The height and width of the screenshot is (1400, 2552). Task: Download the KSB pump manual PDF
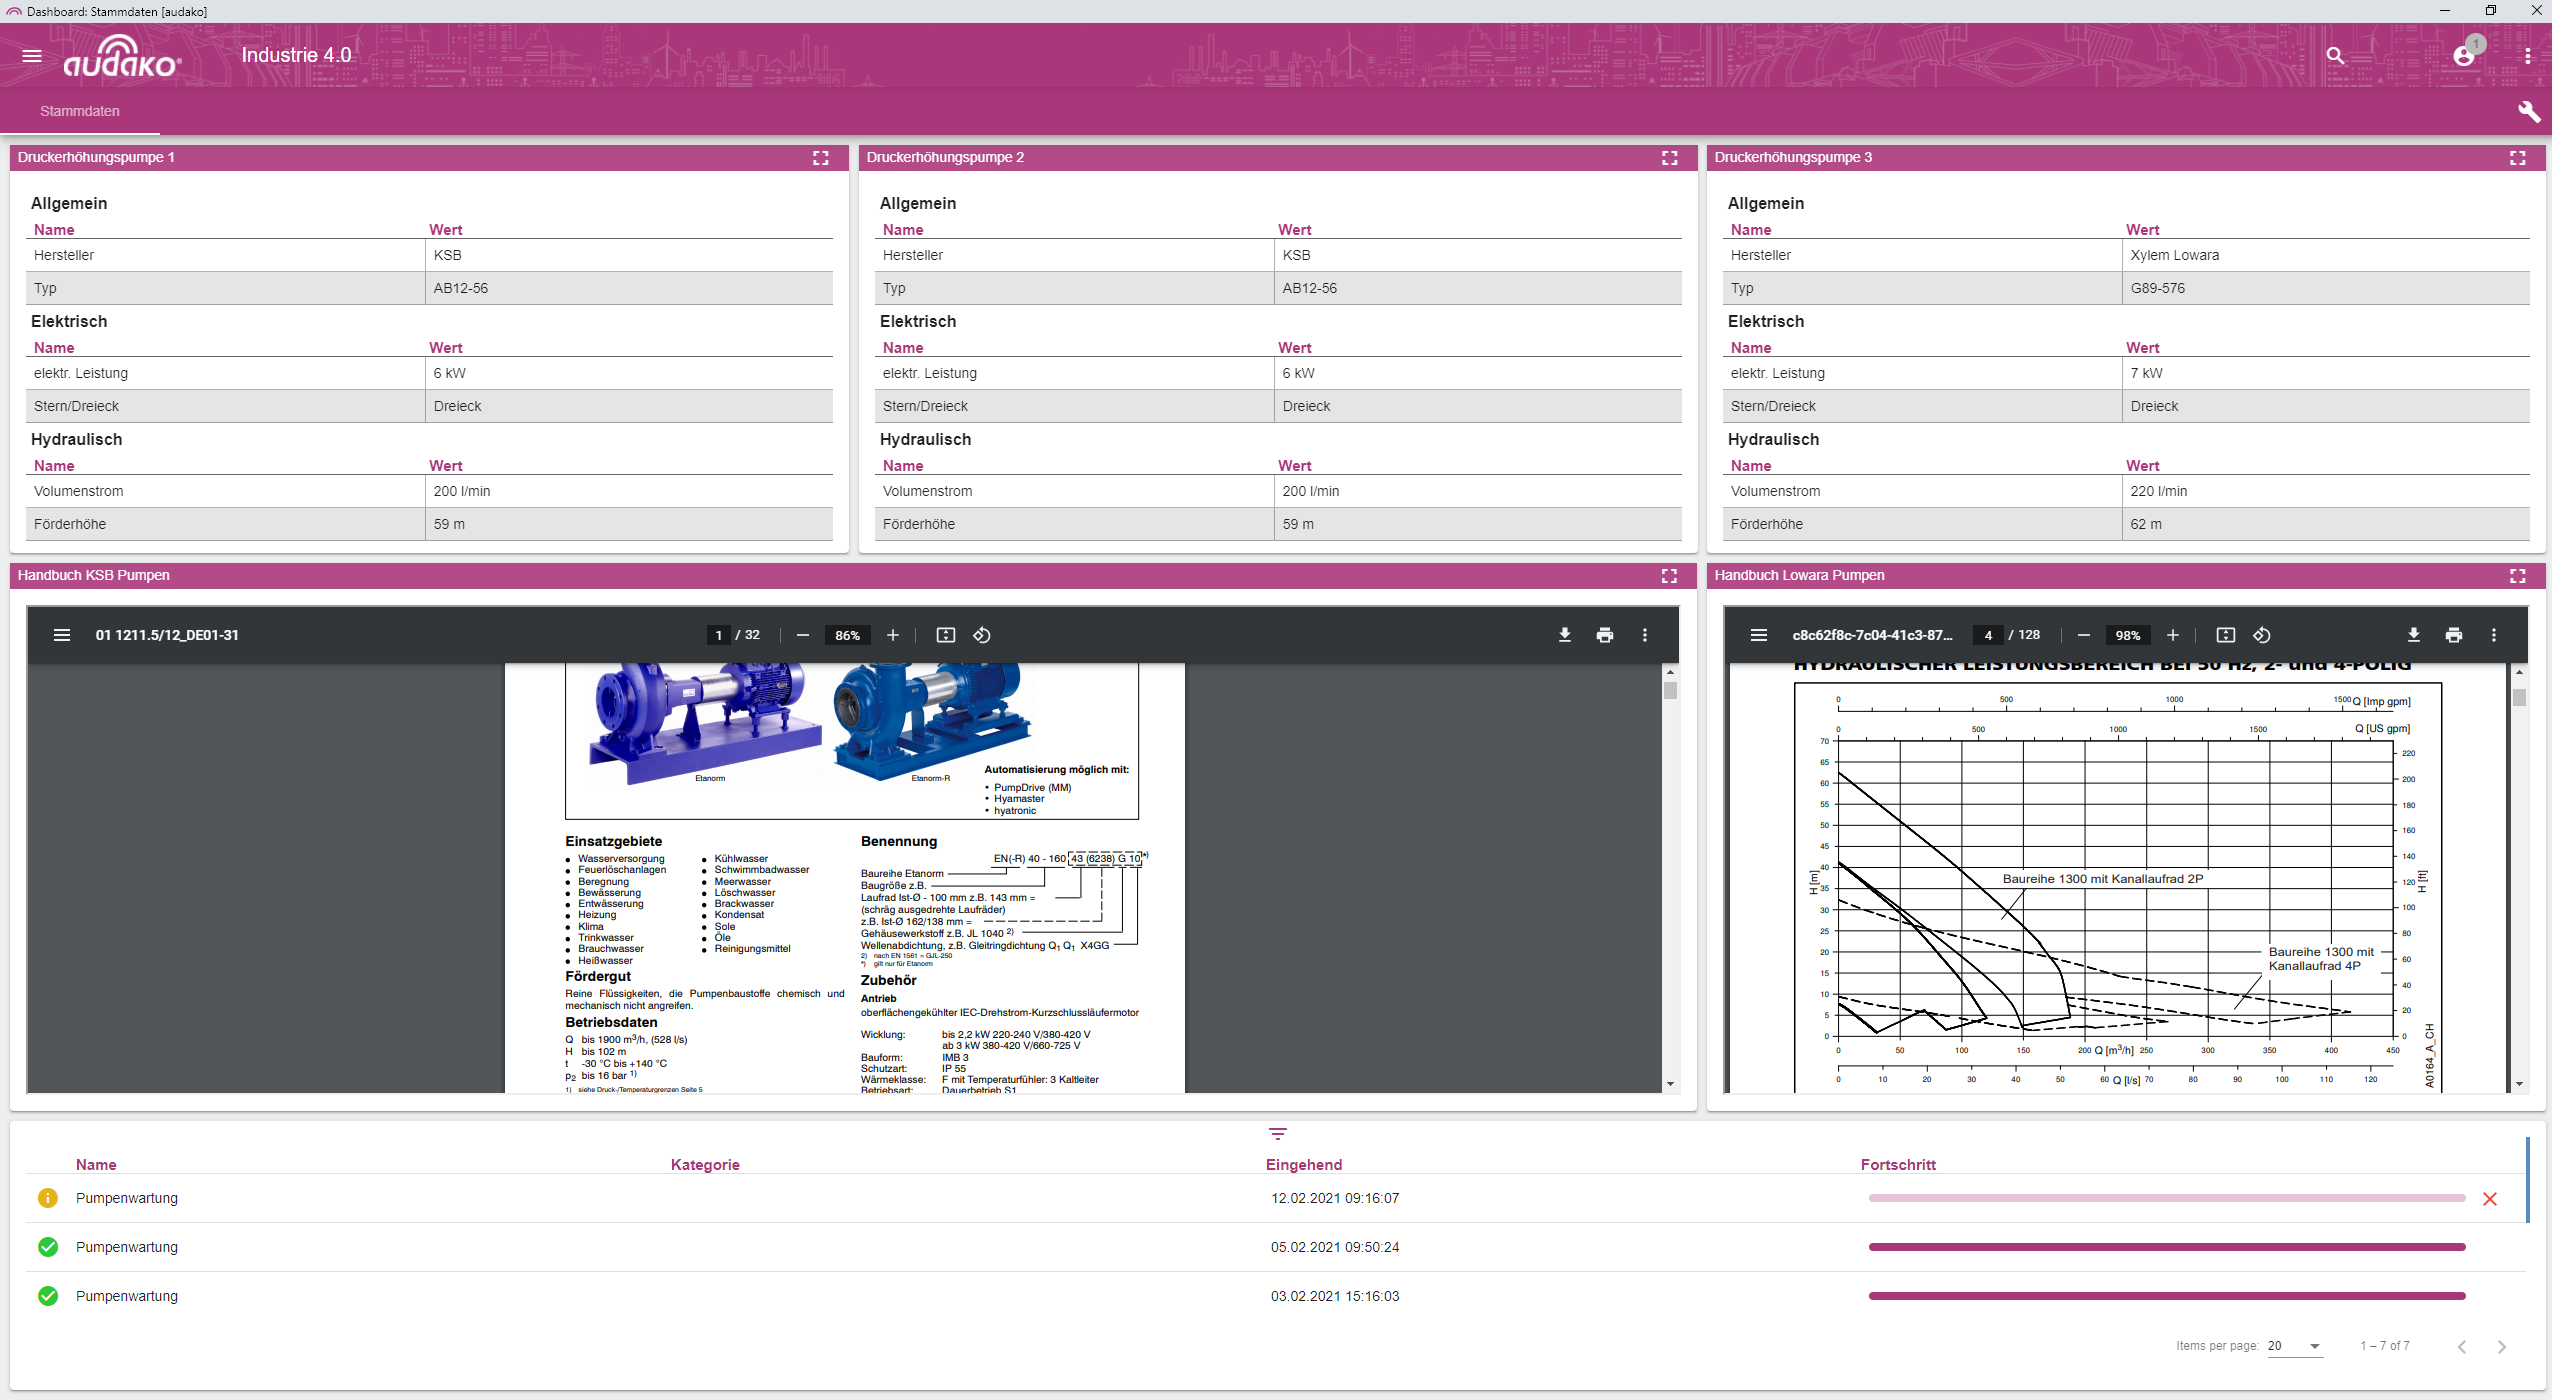click(x=1564, y=634)
